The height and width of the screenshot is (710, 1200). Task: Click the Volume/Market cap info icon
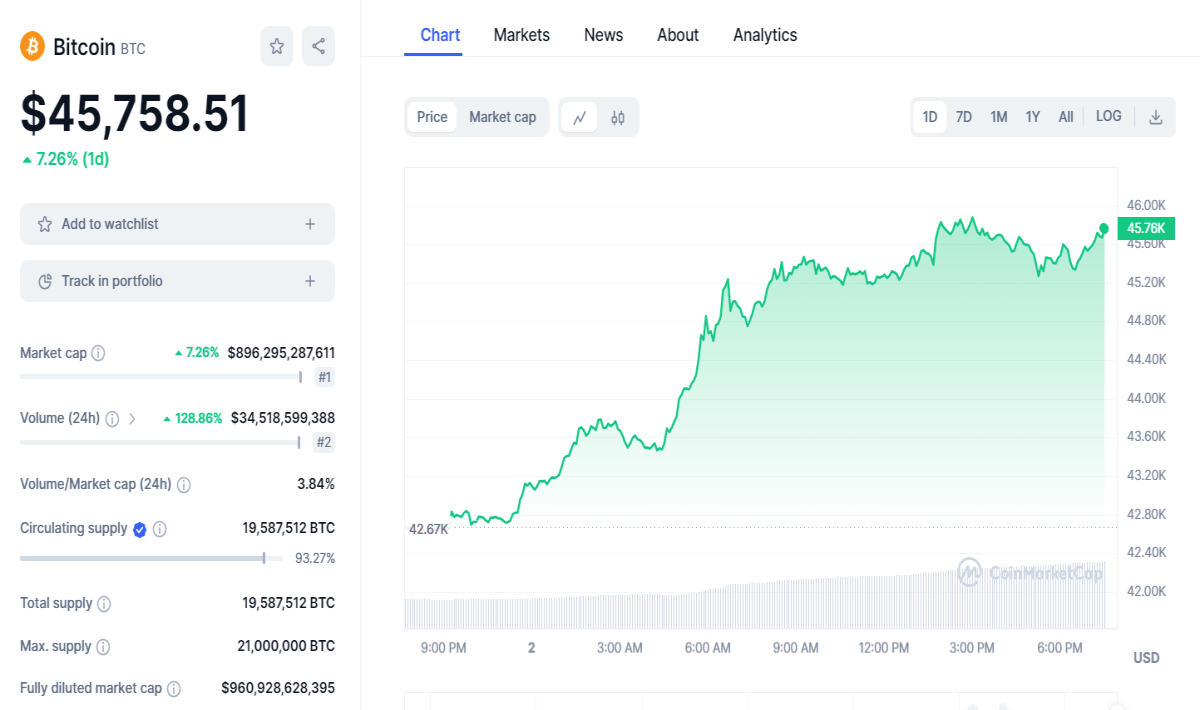tap(183, 484)
